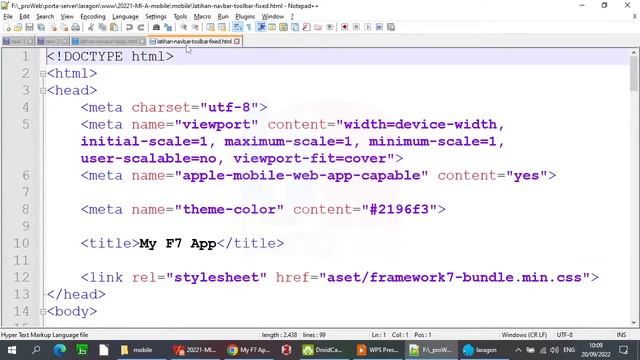Click the Folder as Workspace icon
The image size is (640, 360).
[x=318, y=27]
